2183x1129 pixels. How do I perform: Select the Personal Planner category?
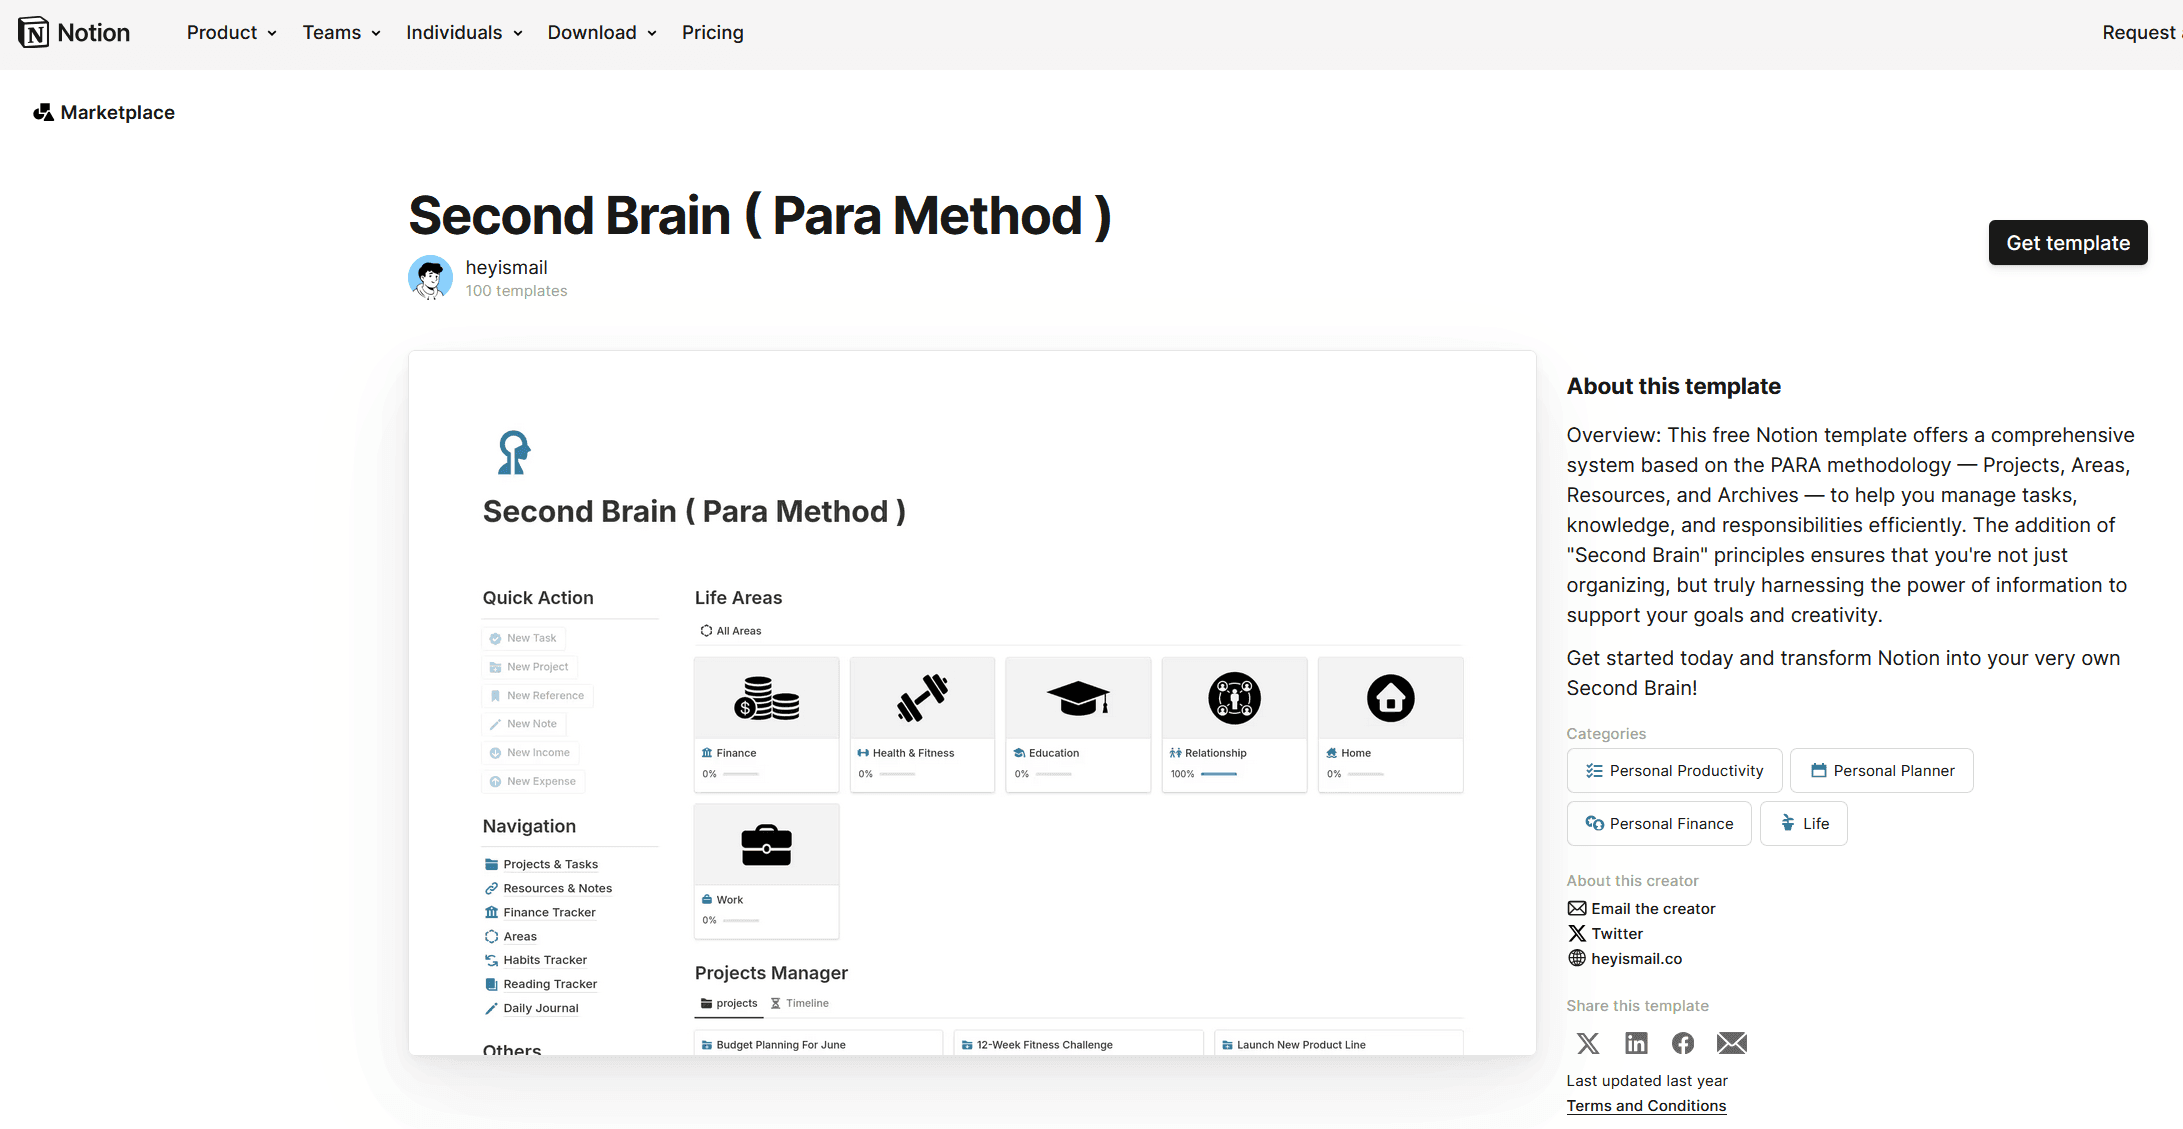(x=1881, y=771)
